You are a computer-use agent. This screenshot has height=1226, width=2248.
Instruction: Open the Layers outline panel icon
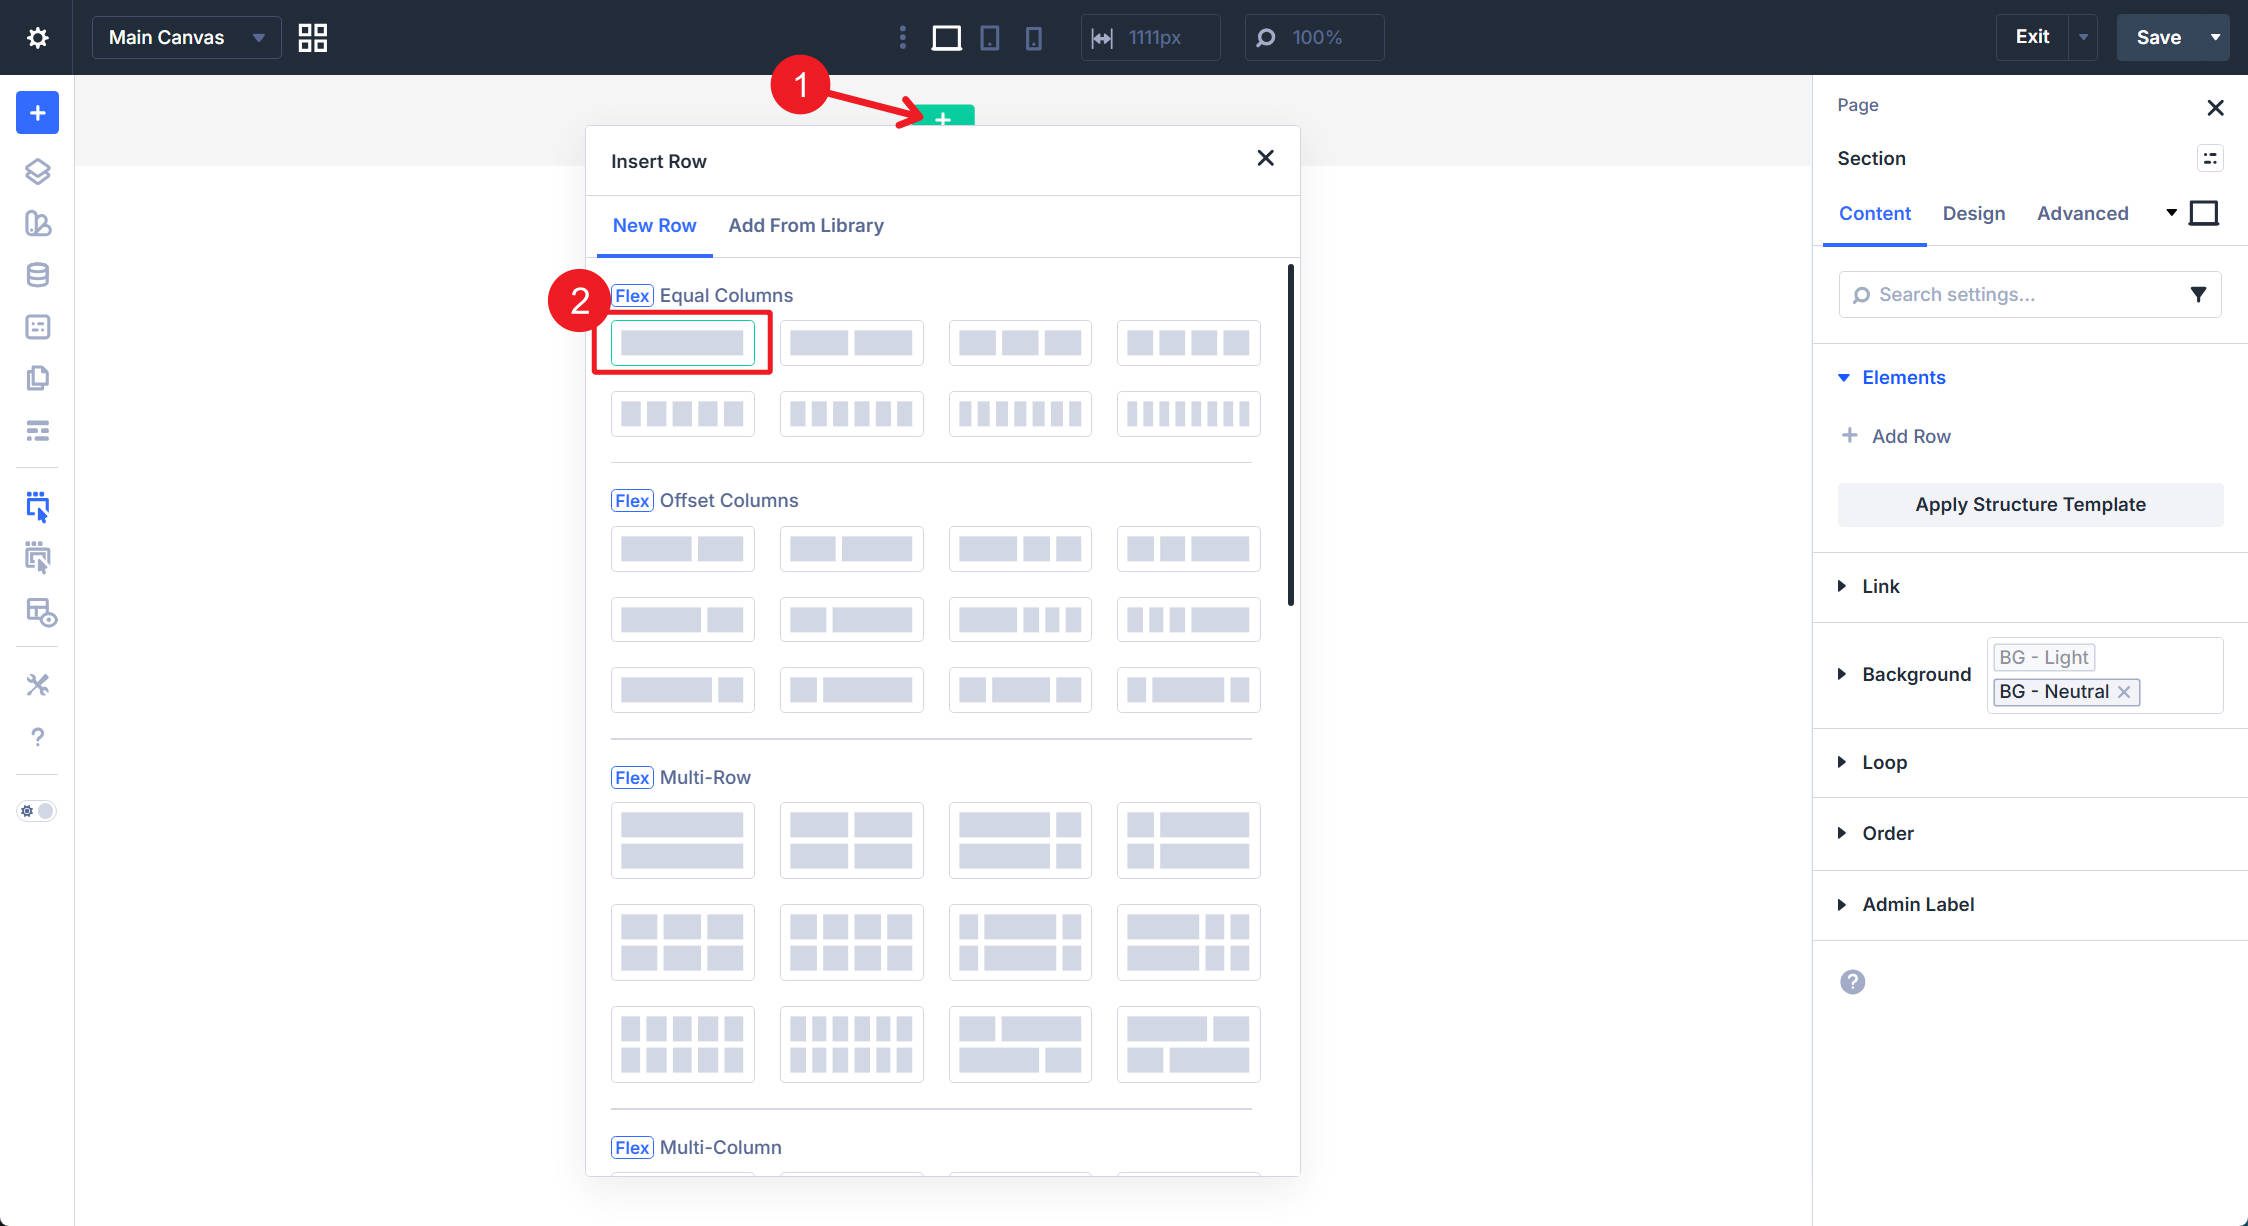(x=37, y=171)
